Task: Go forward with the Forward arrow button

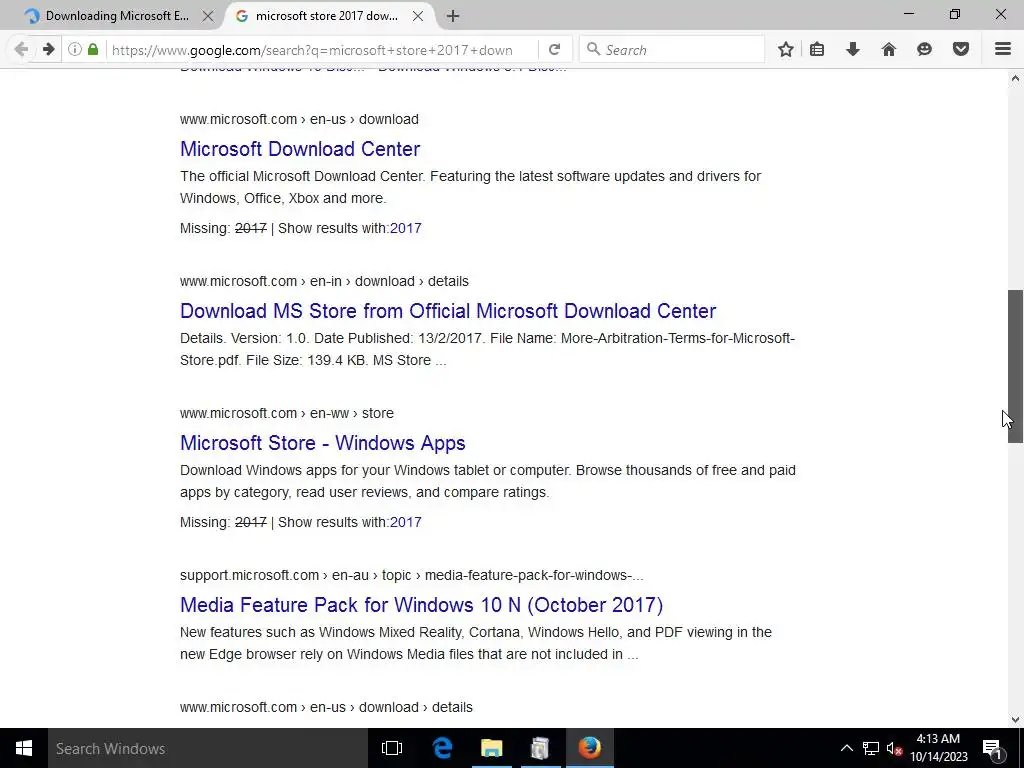Action: point(48,50)
